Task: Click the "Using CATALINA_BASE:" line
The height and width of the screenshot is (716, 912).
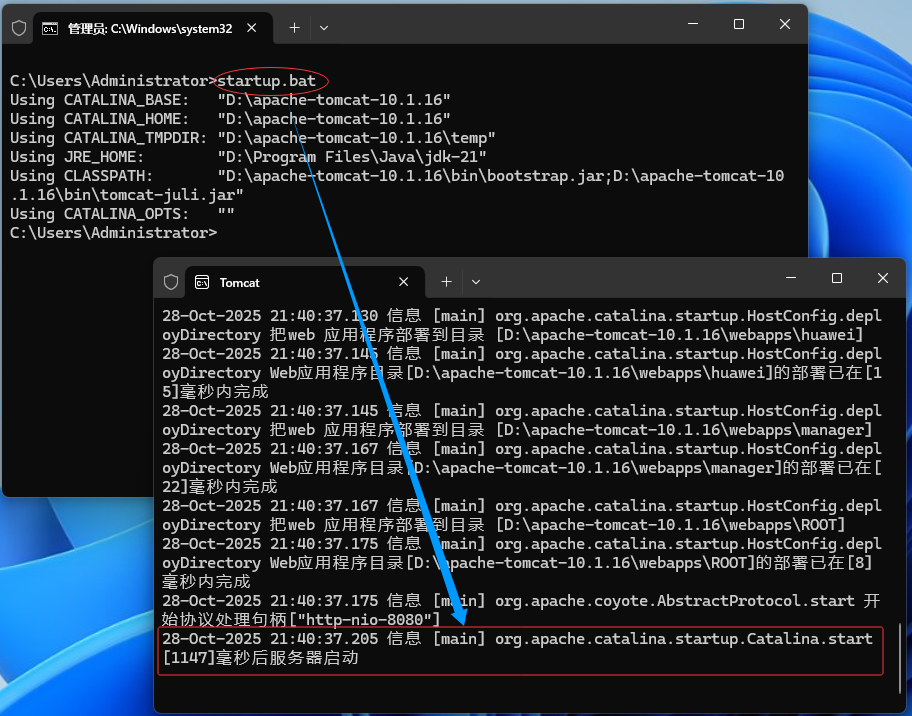Action: pyautogui.click(x=230, y=99)
